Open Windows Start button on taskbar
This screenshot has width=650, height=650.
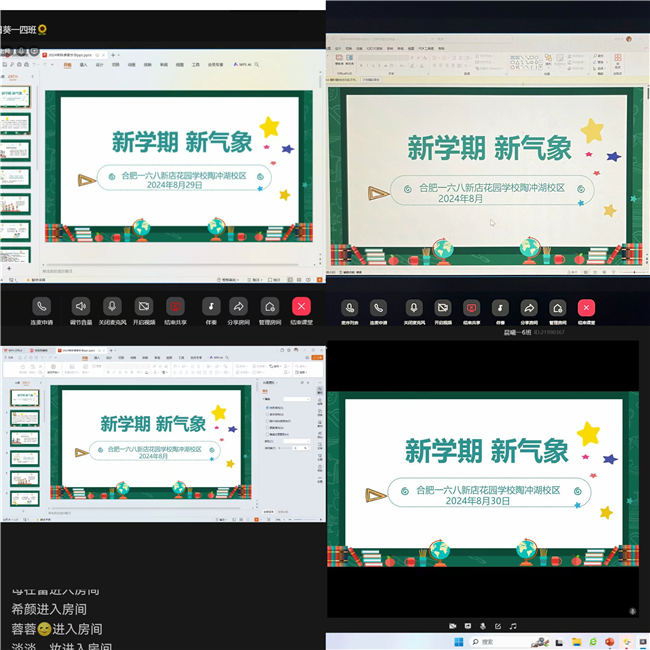(x=458, y=642)
